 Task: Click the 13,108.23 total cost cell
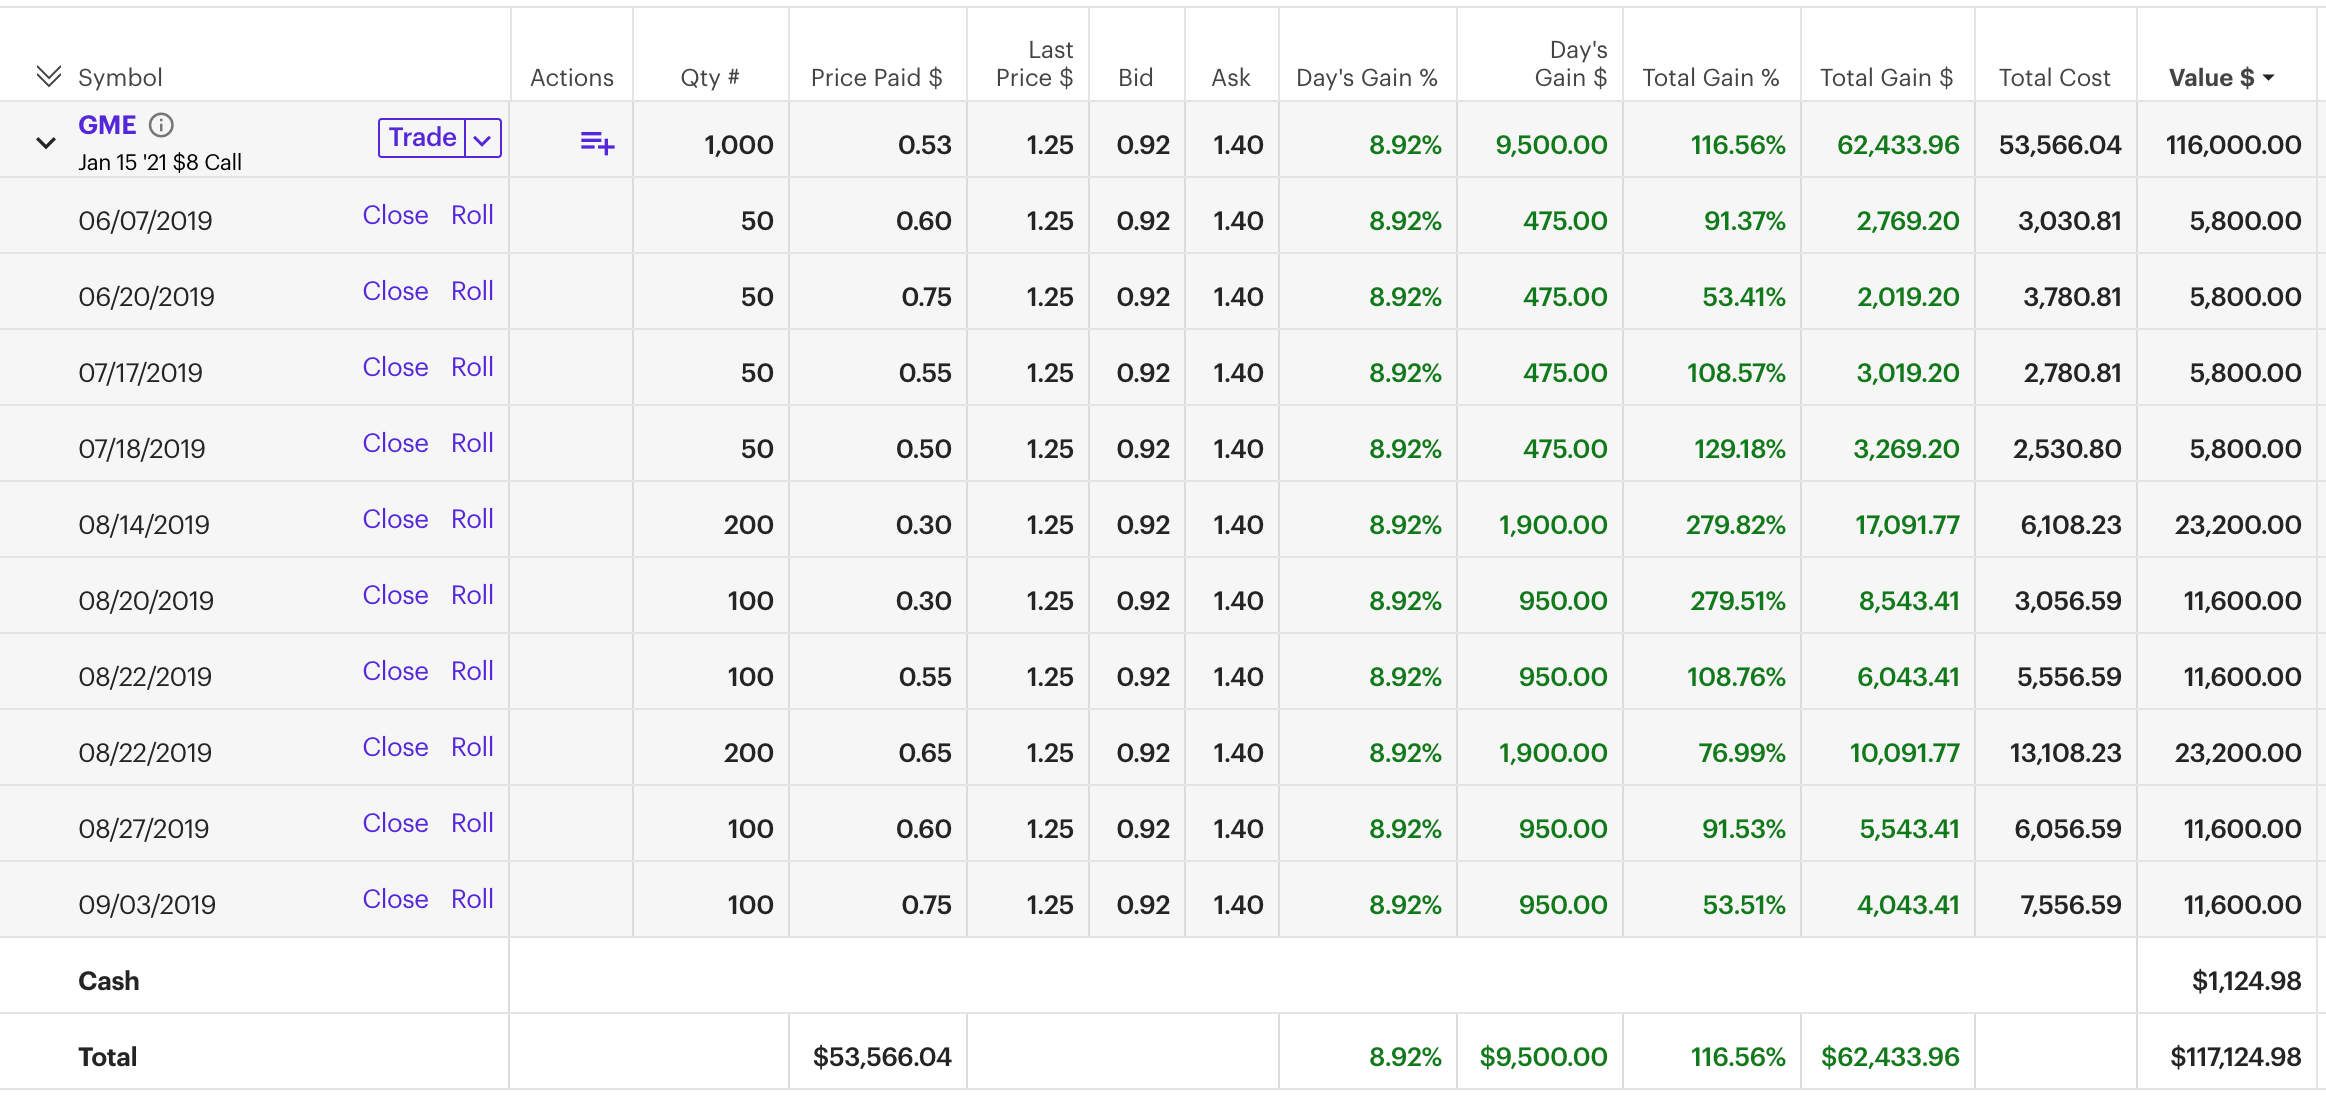click(2065, 753)
